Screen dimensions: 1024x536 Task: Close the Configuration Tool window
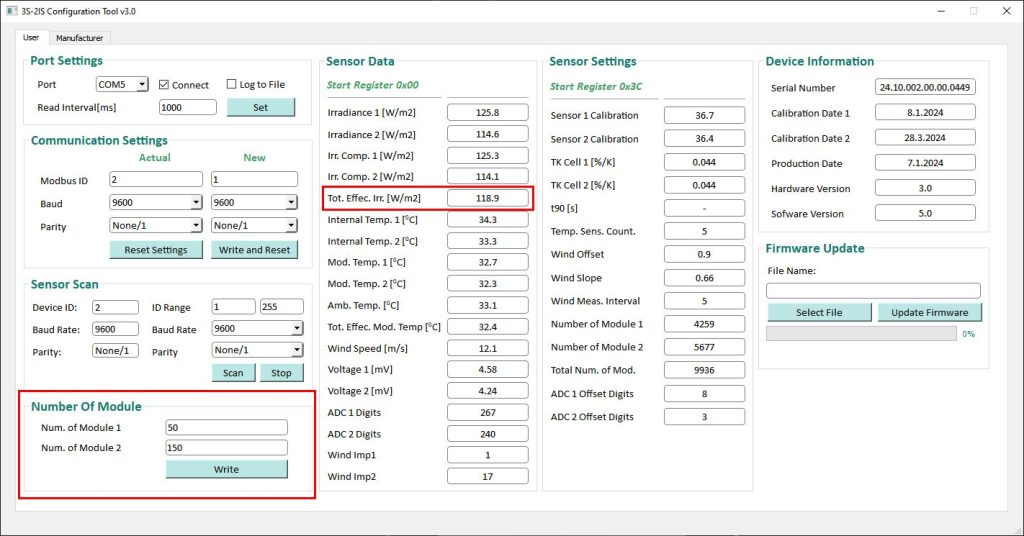tap(1006, 11)
